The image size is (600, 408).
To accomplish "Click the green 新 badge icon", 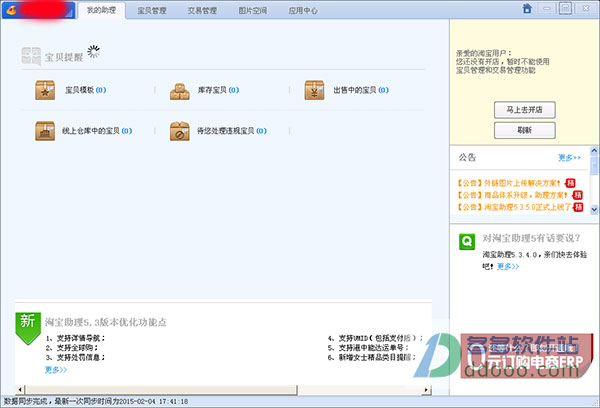I will [x=28, y=328].
